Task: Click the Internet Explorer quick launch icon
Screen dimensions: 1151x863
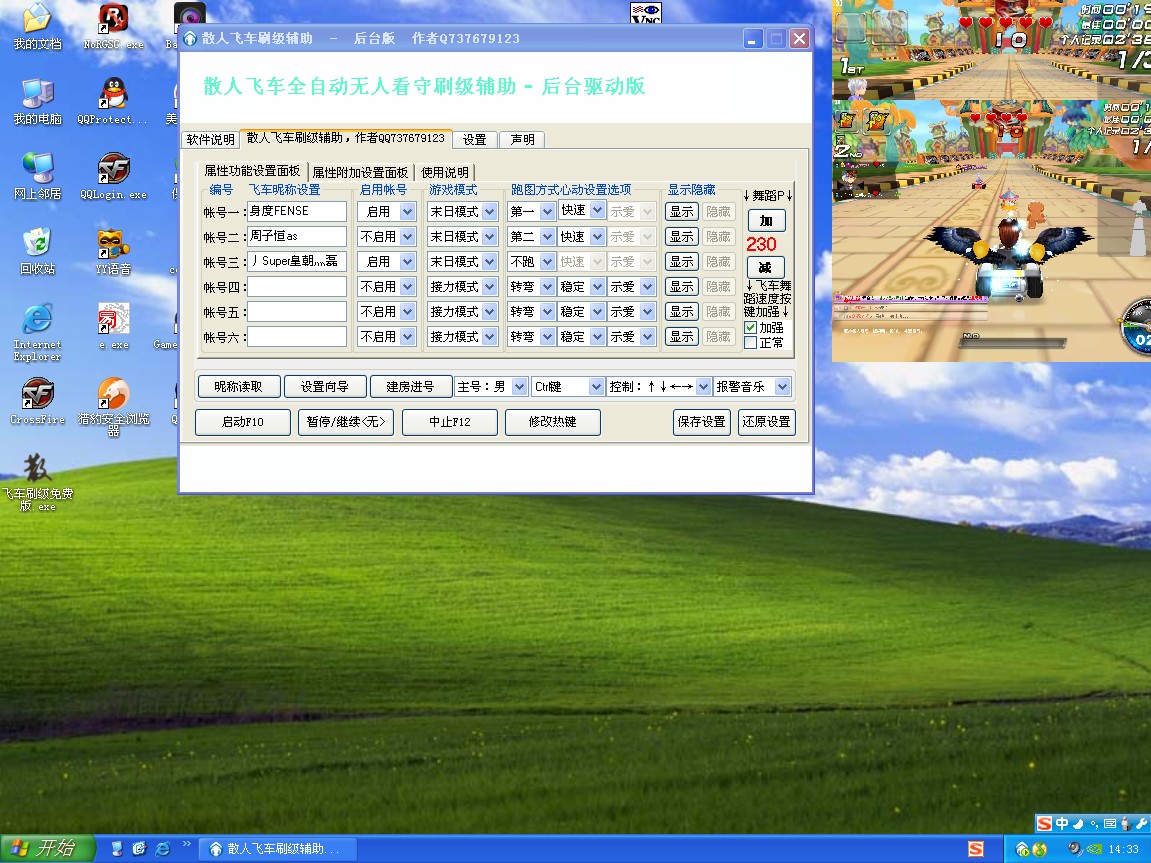Action: [x=162, y=848]
